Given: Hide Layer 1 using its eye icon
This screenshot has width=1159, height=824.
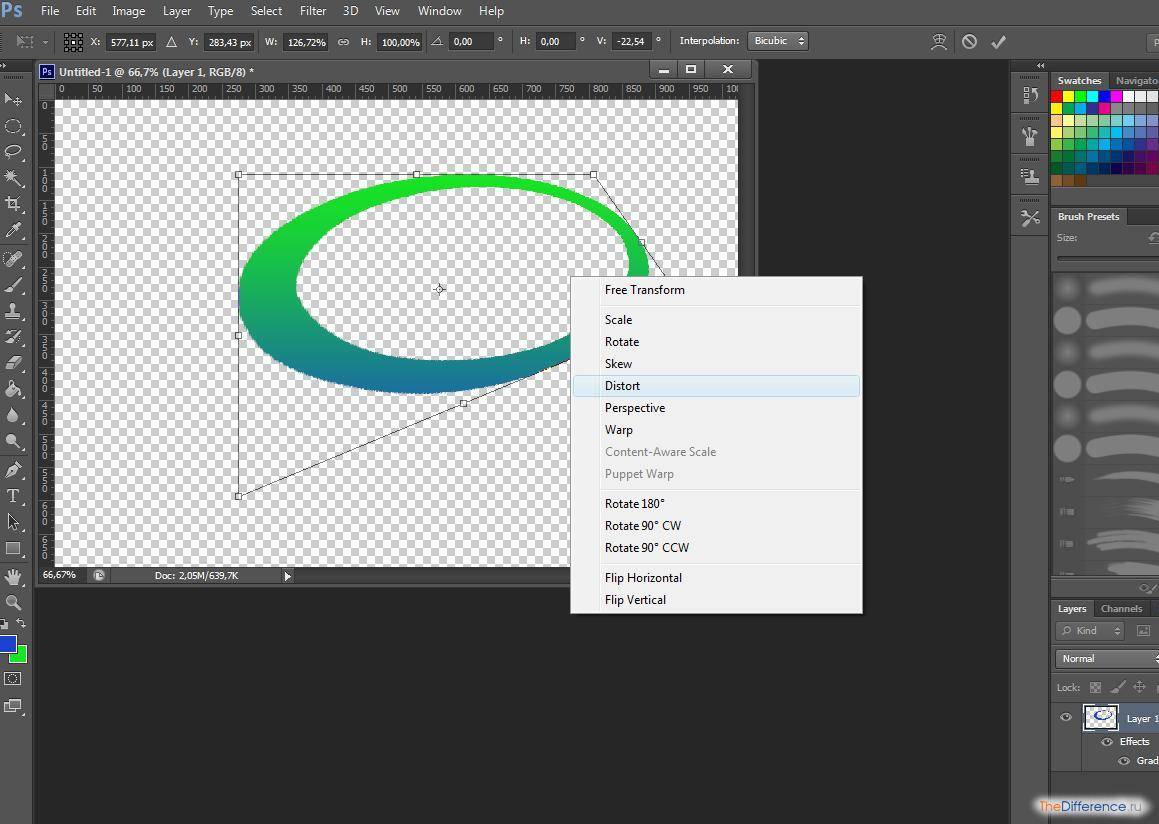Looking at the screenshot, I should coord(1066,717).
